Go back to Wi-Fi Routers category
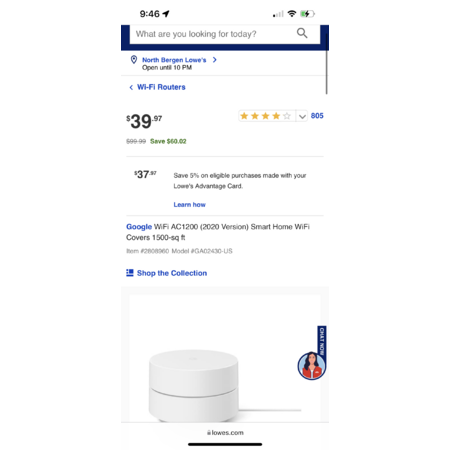The image size is (450, 450). tap(161, 87)
